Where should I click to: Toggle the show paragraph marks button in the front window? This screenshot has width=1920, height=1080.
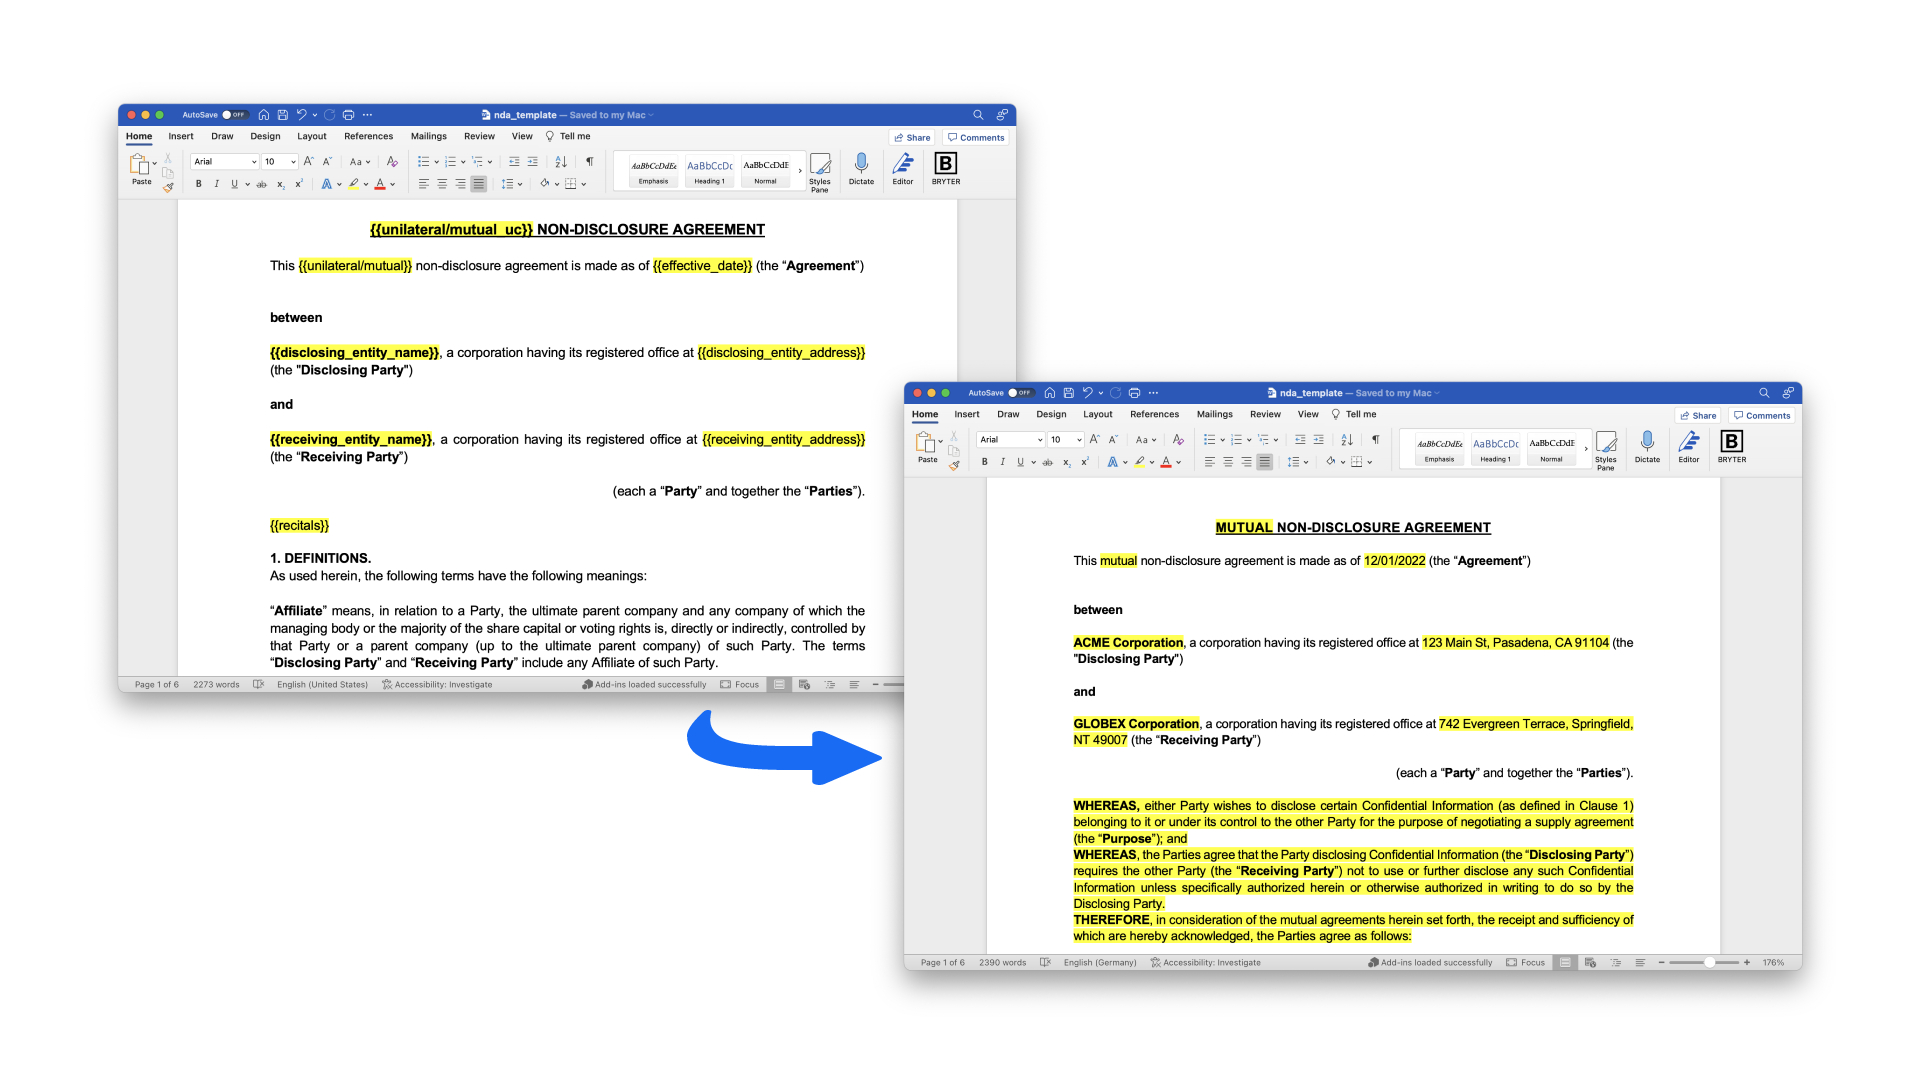[x=1375, y=439]
